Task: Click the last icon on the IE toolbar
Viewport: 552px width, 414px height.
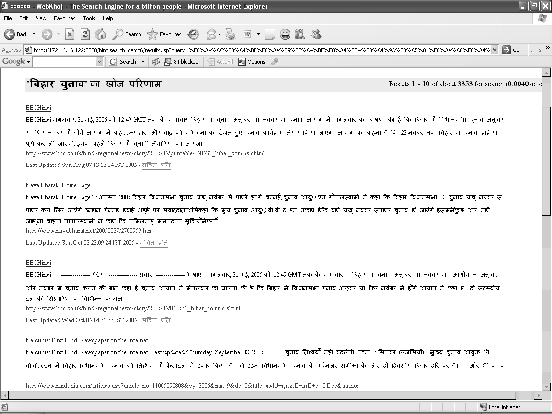Action: (316, 34)
